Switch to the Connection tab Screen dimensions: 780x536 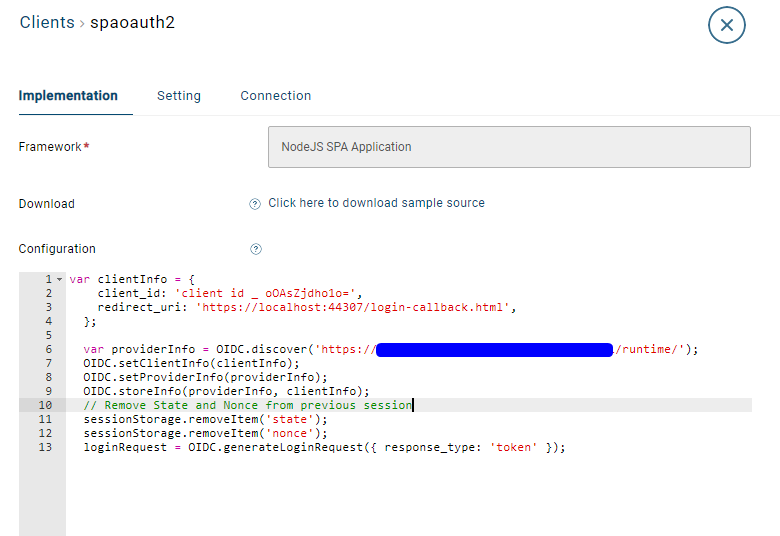point(276,96)
